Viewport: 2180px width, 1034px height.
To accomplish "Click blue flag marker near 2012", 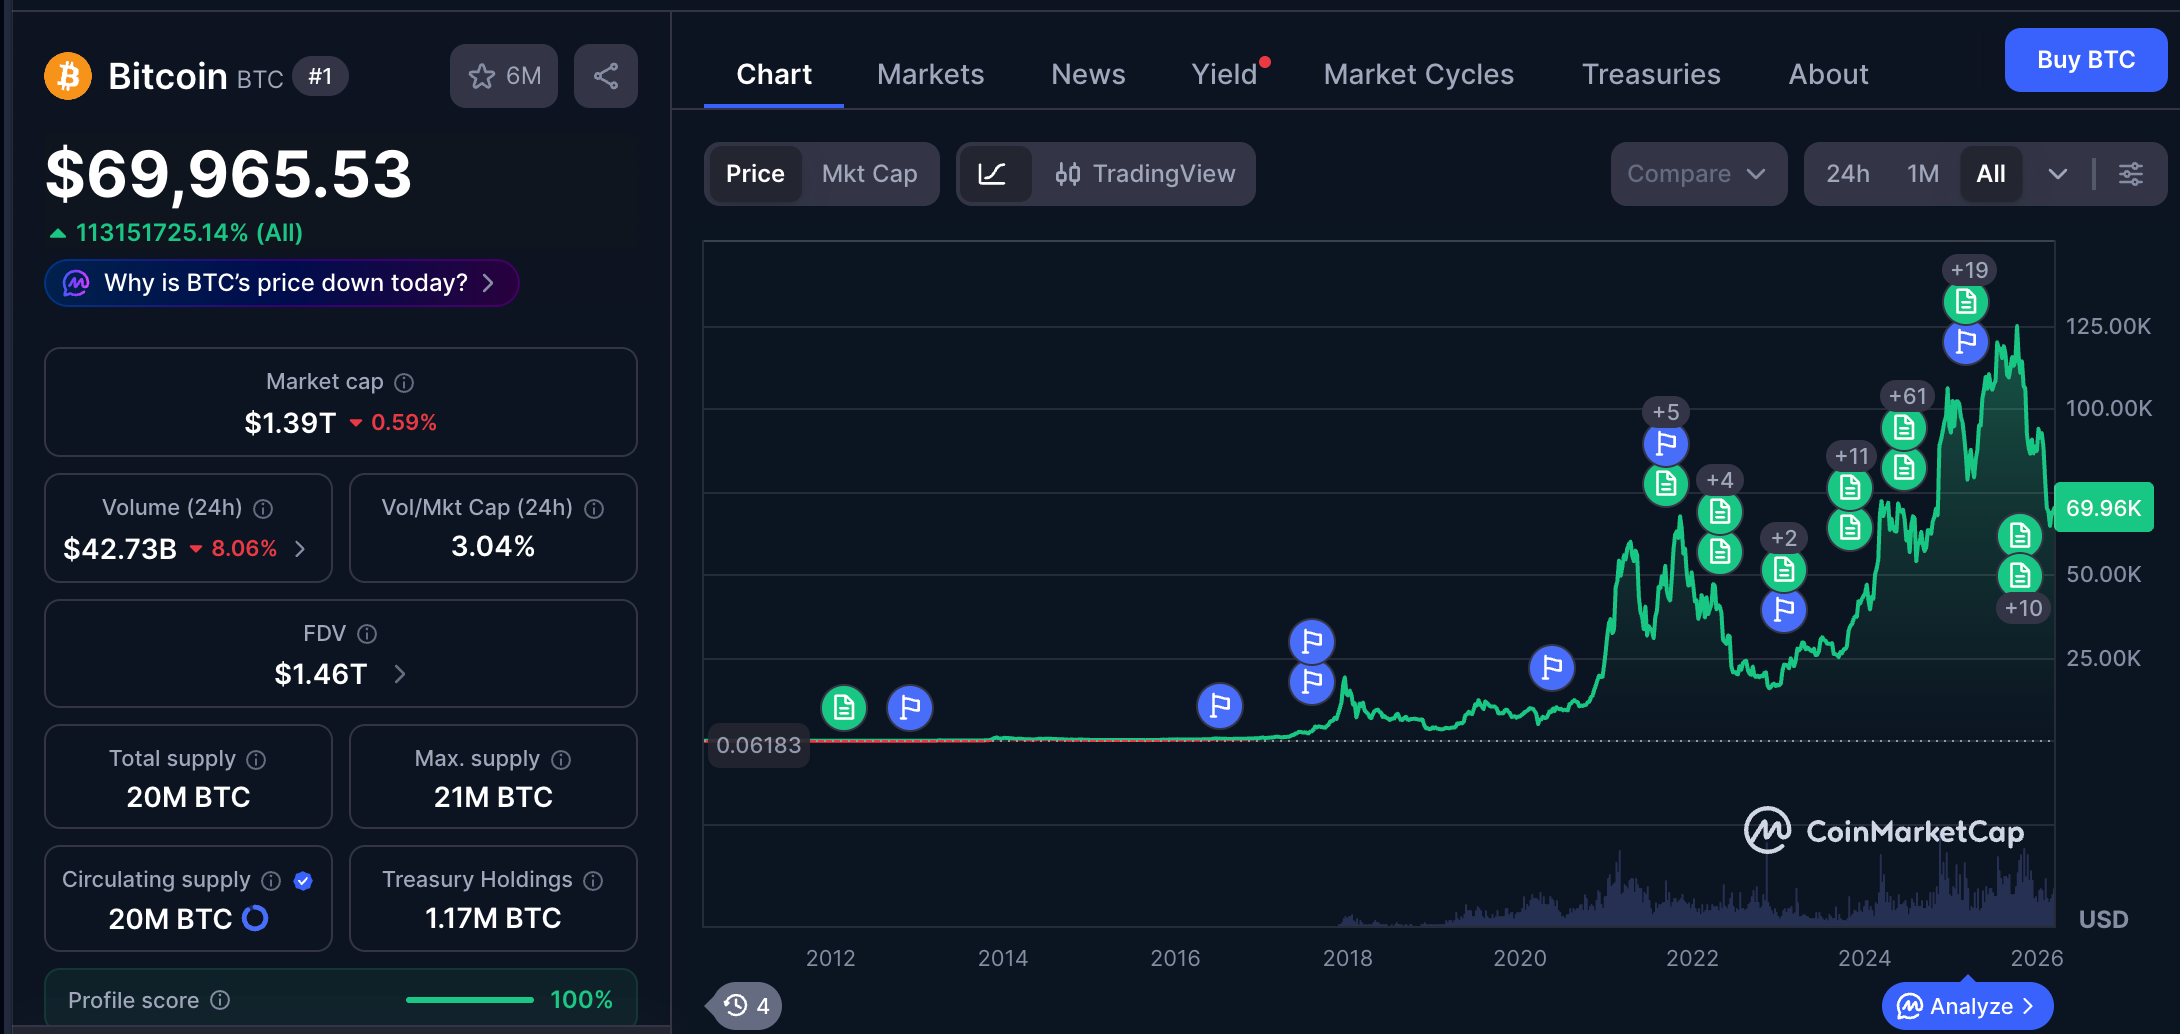I will pos(910,708).
